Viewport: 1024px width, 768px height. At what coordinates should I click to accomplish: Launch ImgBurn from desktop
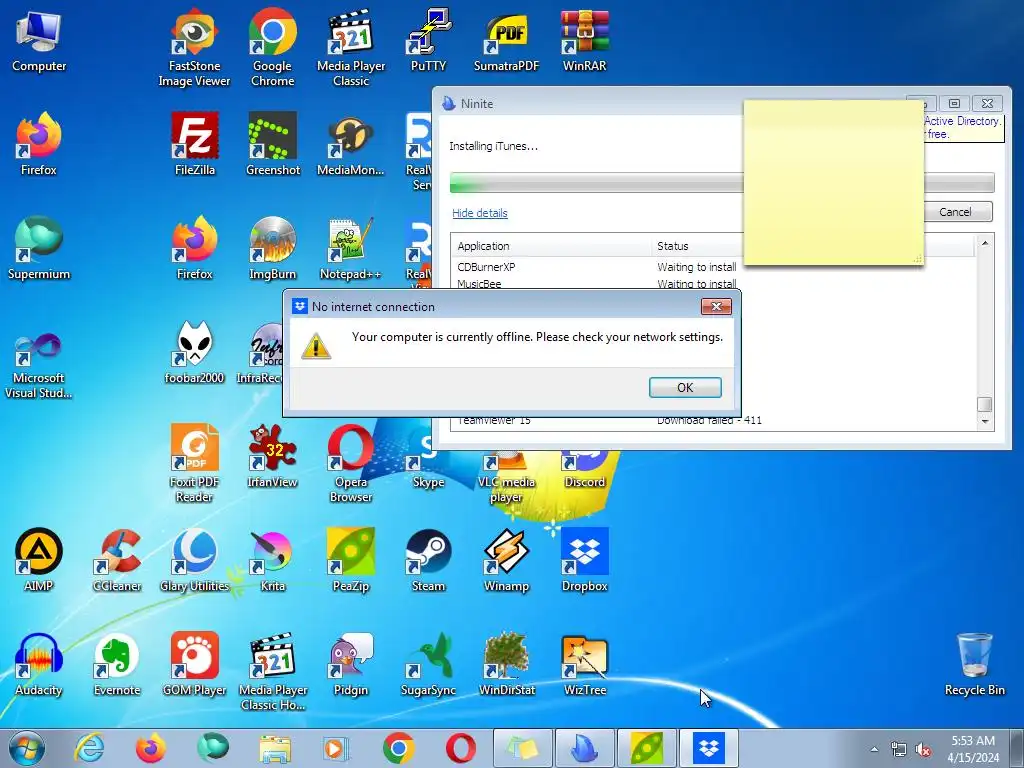pos(272,249)
